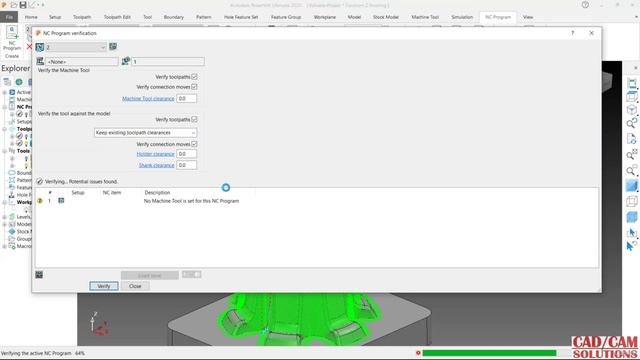Expand the Macros node in Explorer
640x360 pixels.
click(x=4, y=247)
